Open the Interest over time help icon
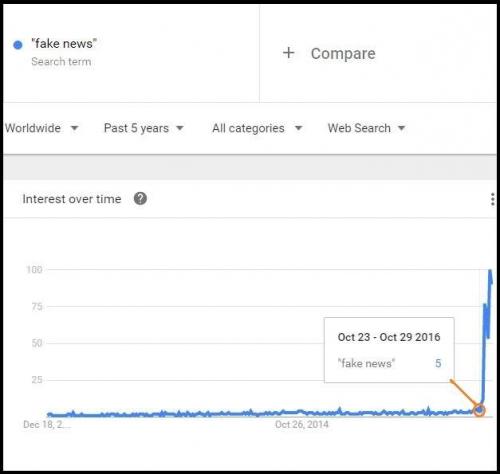 (x=140, y=199)
